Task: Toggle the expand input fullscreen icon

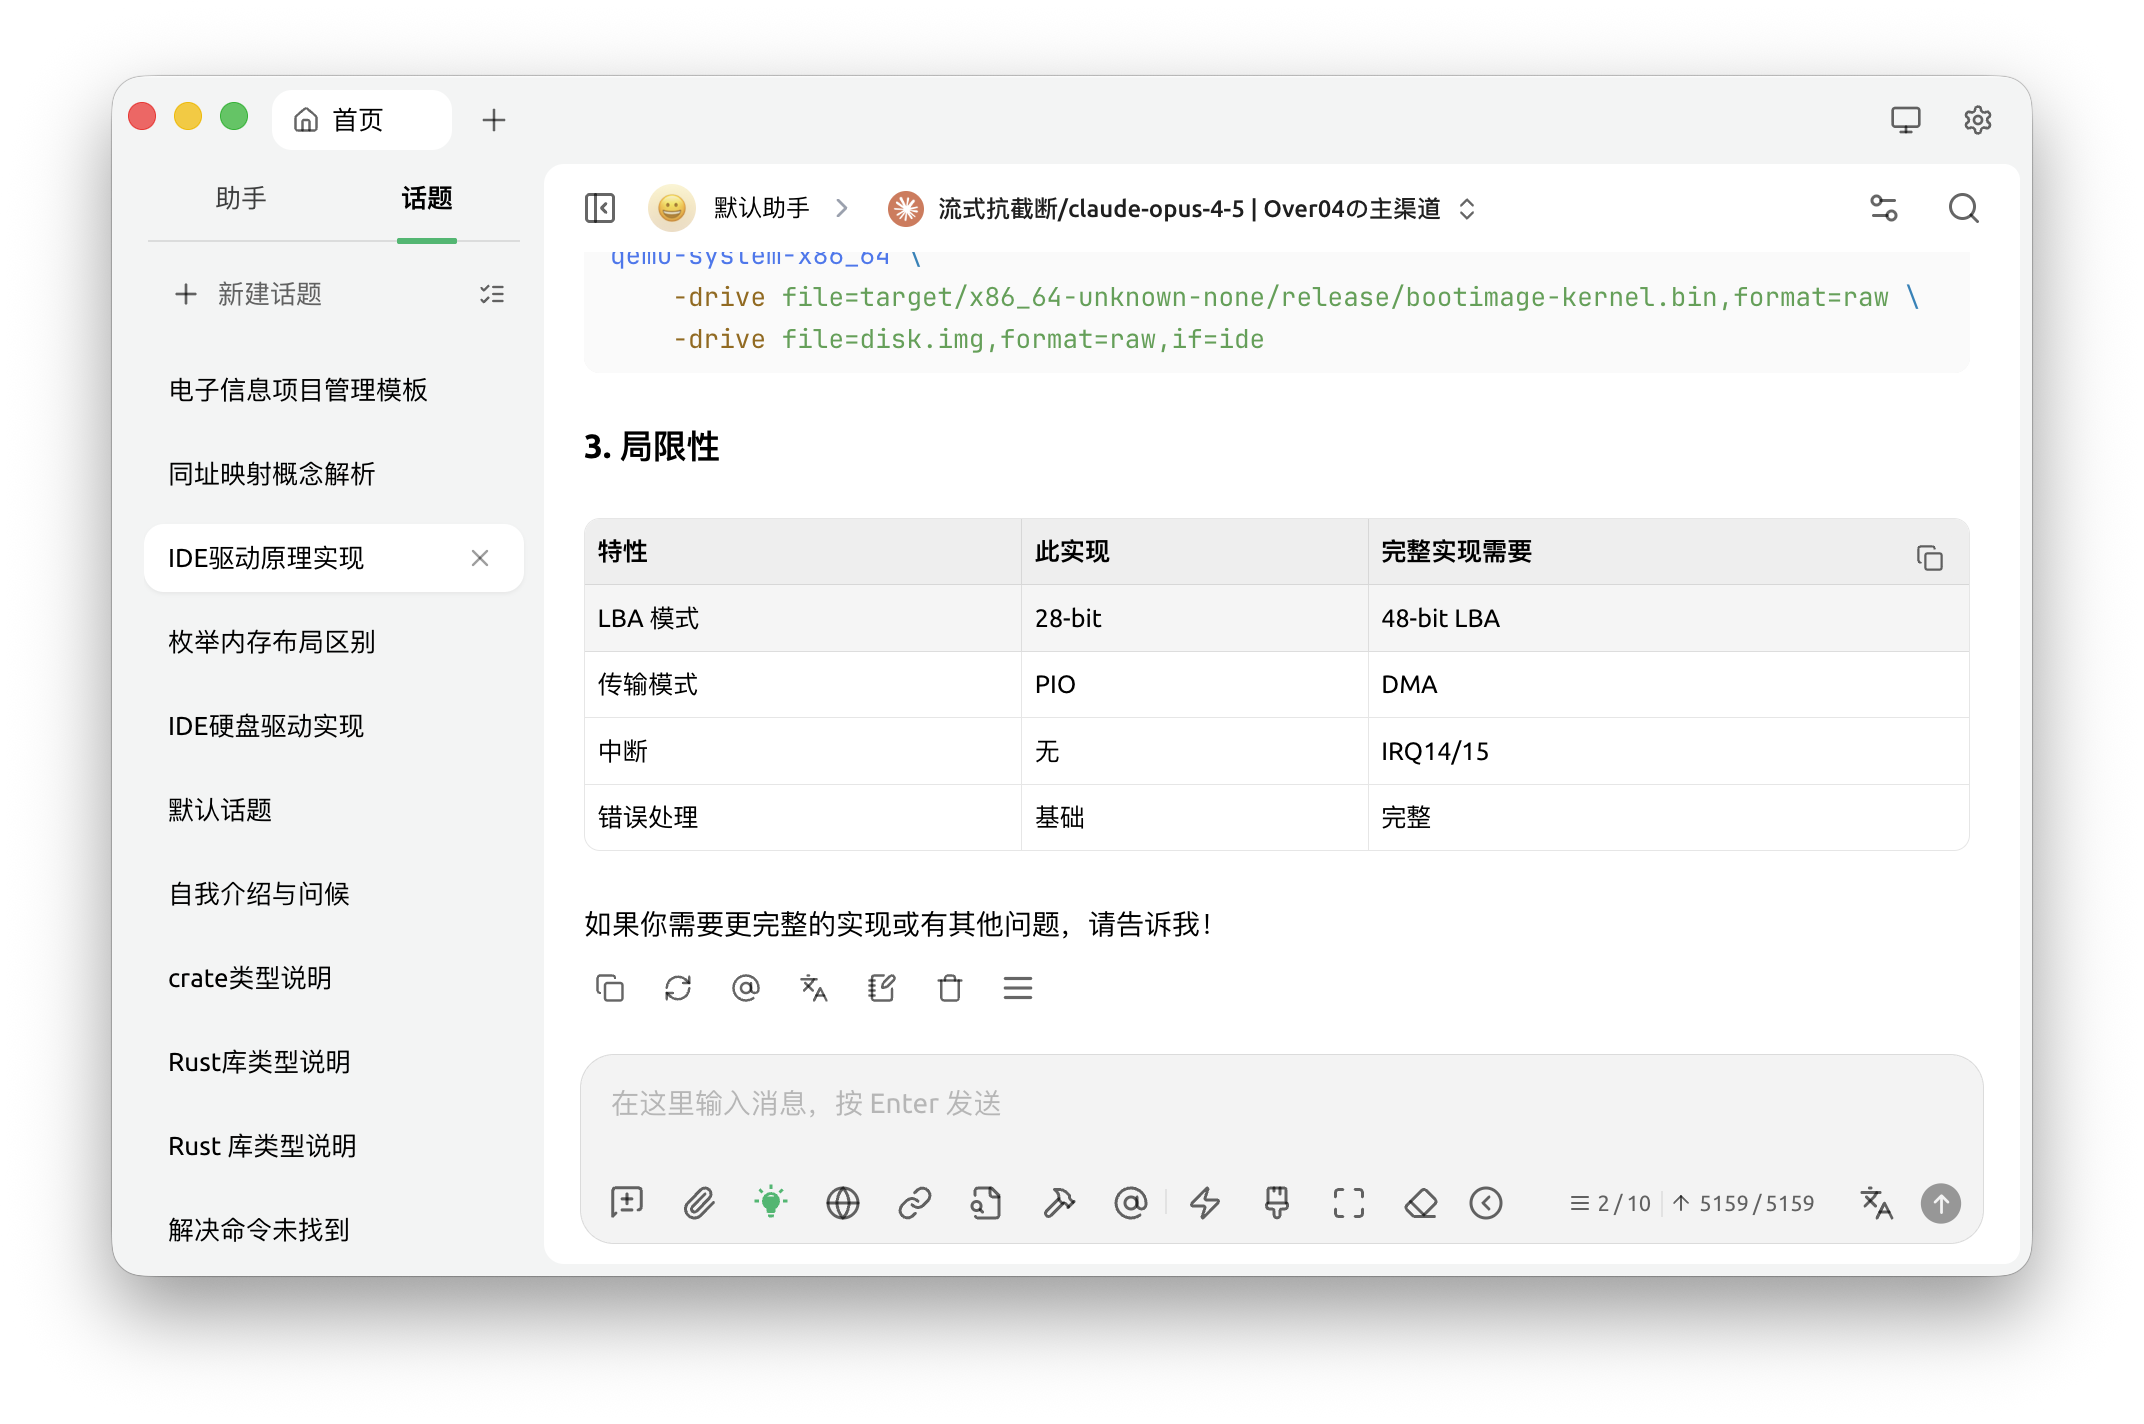Action: [x=1349, y=1203]
